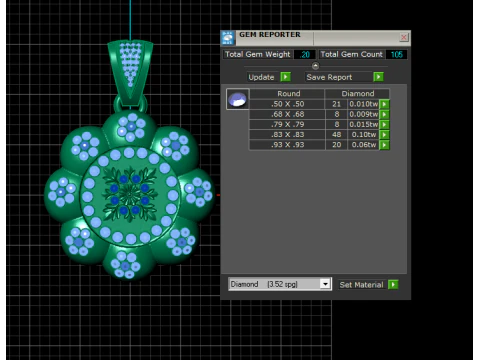Click the Set Material green arrow
Image resolution: width=480 pixels, height=360 pixels.
click(393, 285)
